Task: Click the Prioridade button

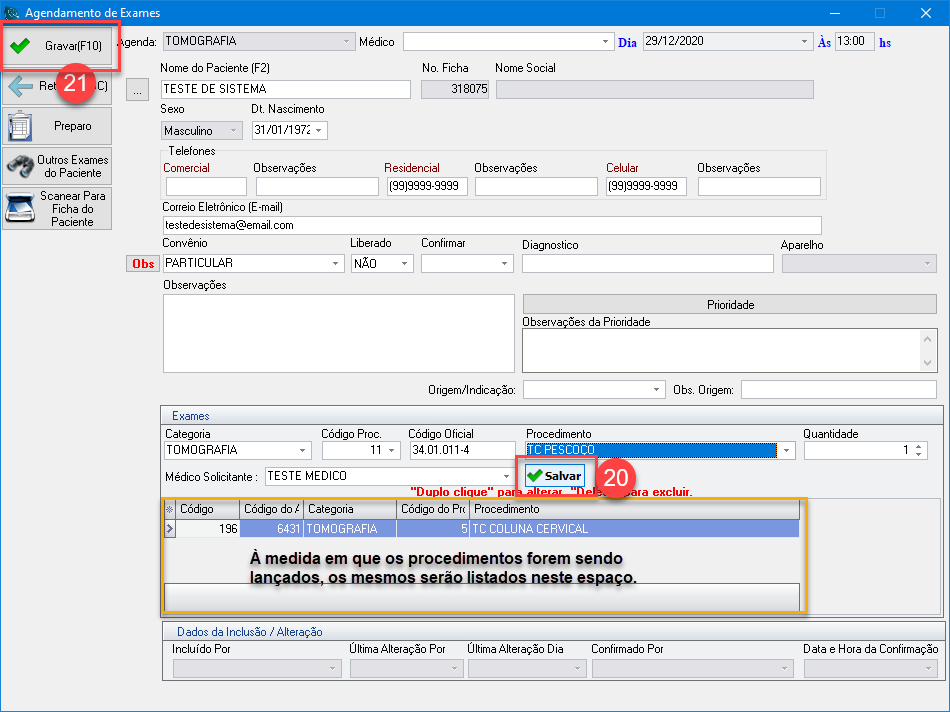Action: point(729,304)
